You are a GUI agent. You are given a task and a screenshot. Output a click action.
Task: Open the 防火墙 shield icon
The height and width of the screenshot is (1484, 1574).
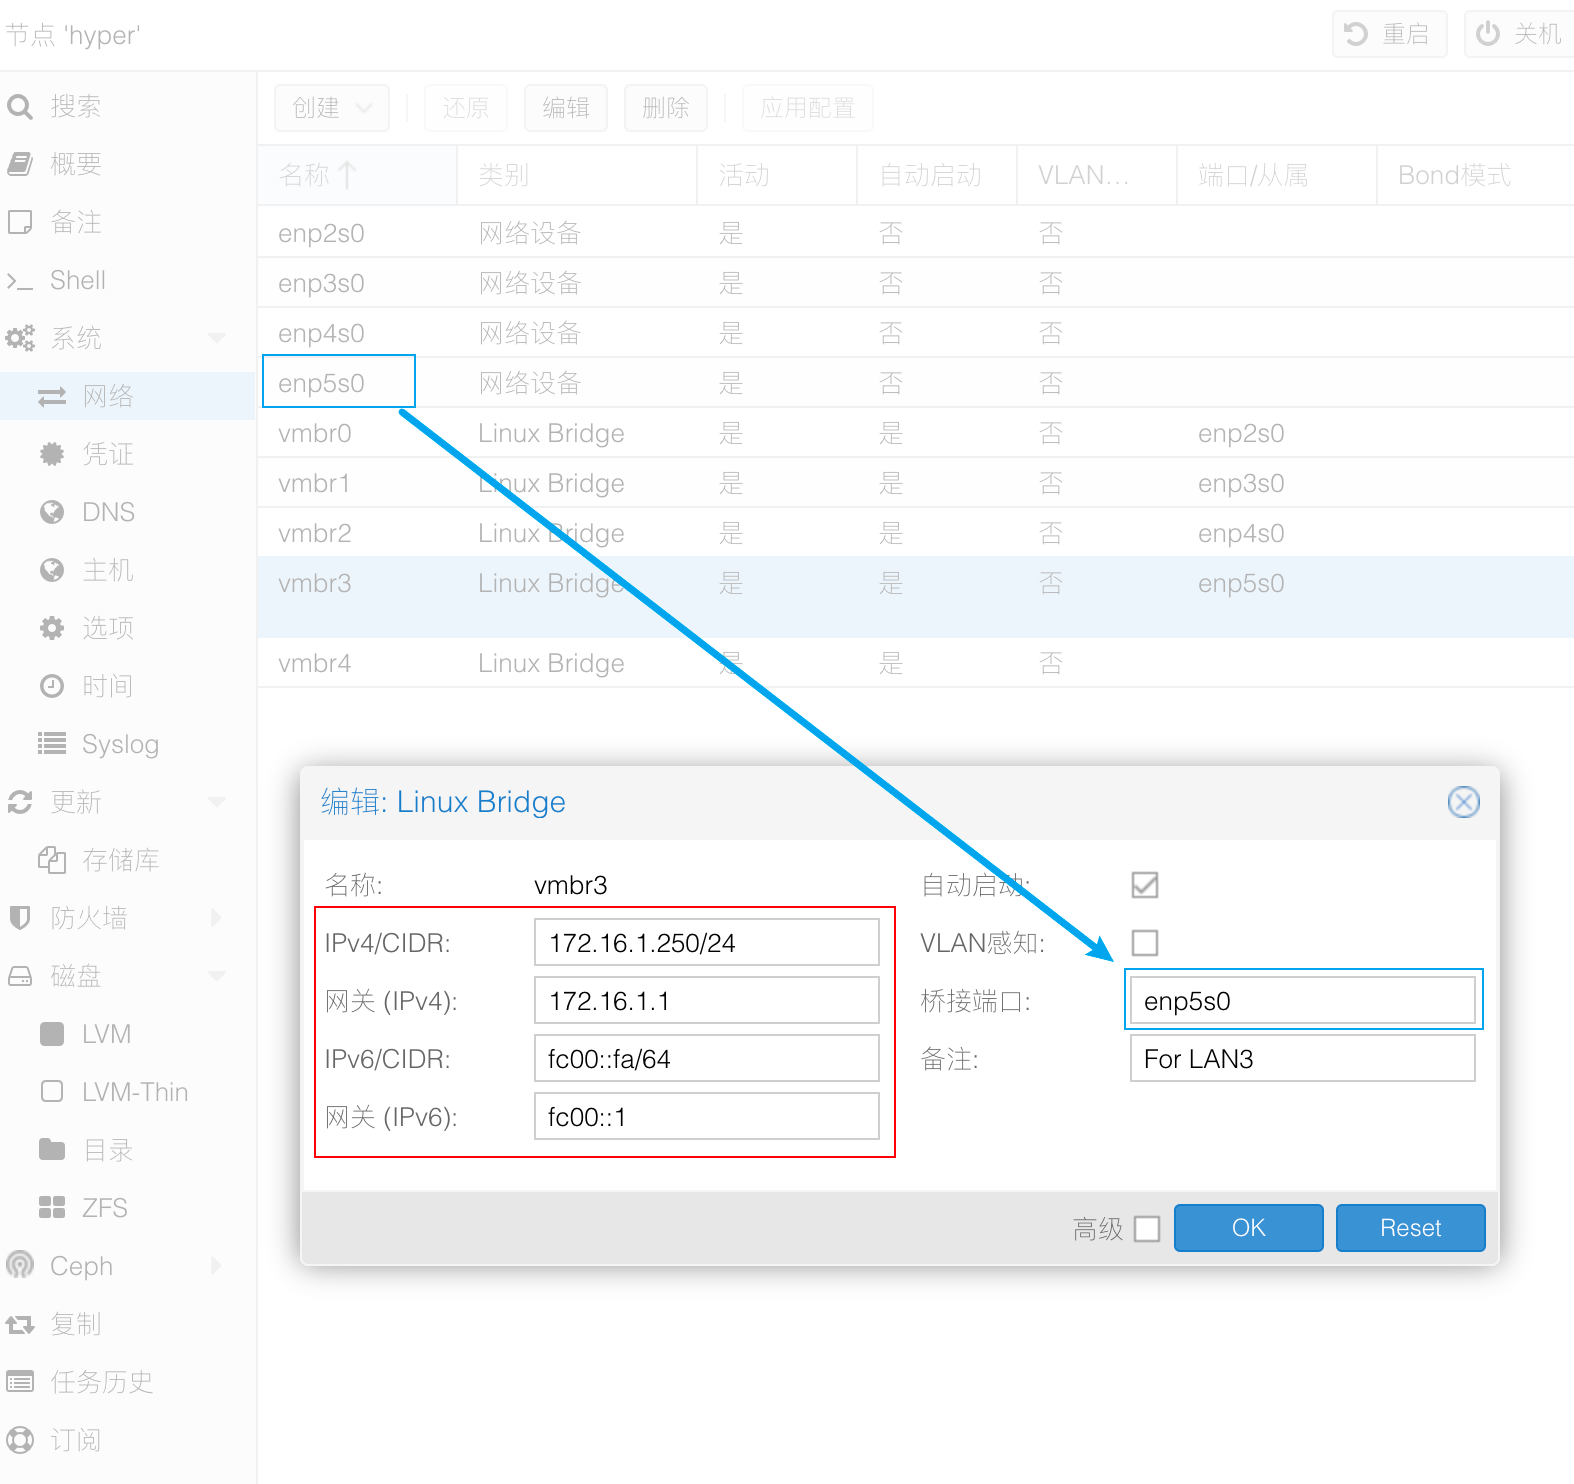(20, 917)
